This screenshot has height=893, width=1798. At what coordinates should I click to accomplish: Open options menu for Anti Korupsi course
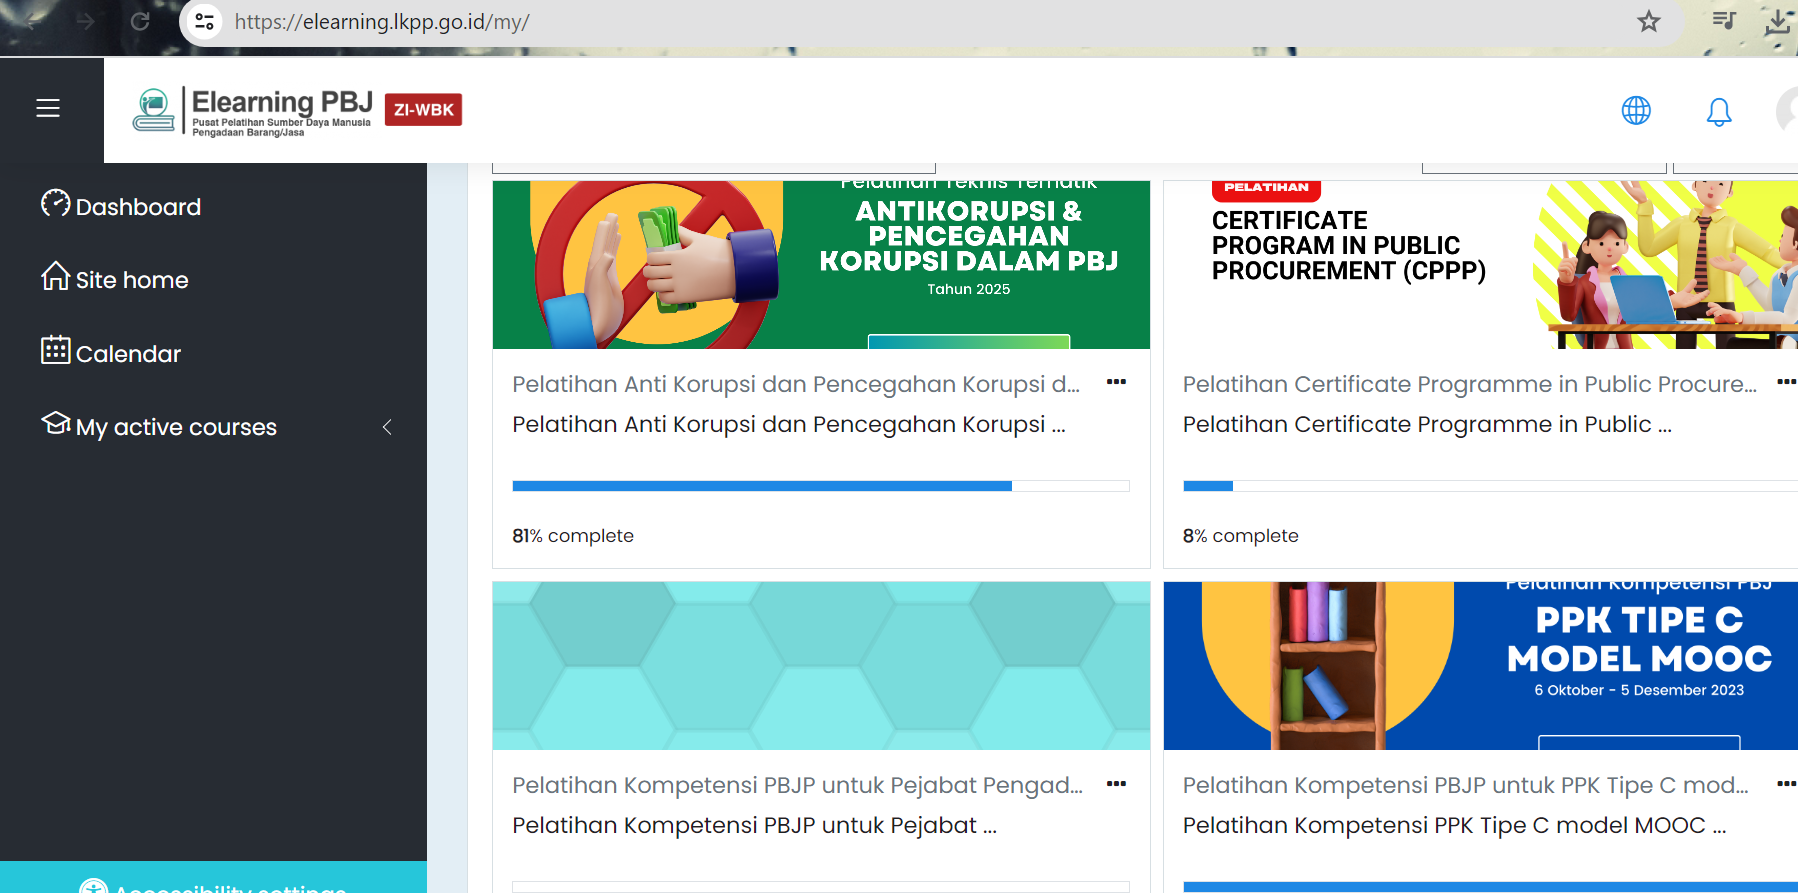1116,382
